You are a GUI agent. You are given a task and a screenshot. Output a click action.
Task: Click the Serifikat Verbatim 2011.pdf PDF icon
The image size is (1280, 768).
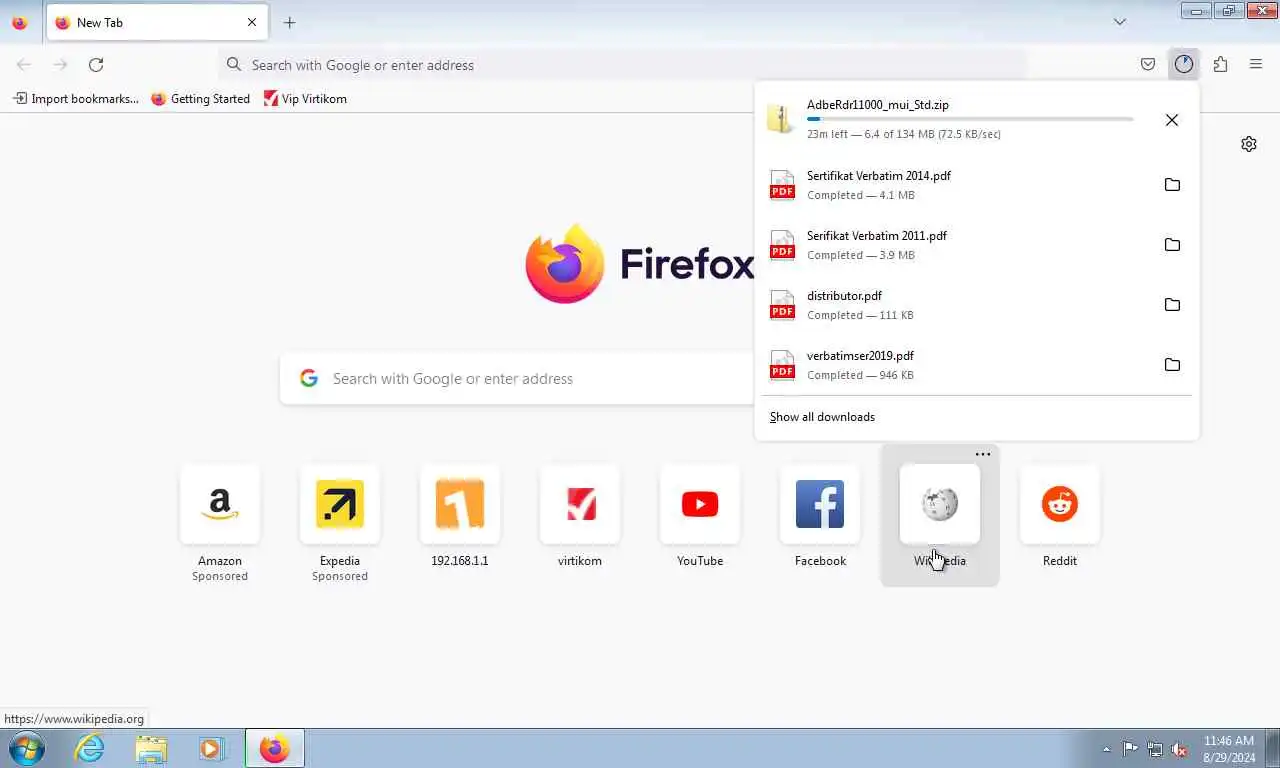click(782, 245)
